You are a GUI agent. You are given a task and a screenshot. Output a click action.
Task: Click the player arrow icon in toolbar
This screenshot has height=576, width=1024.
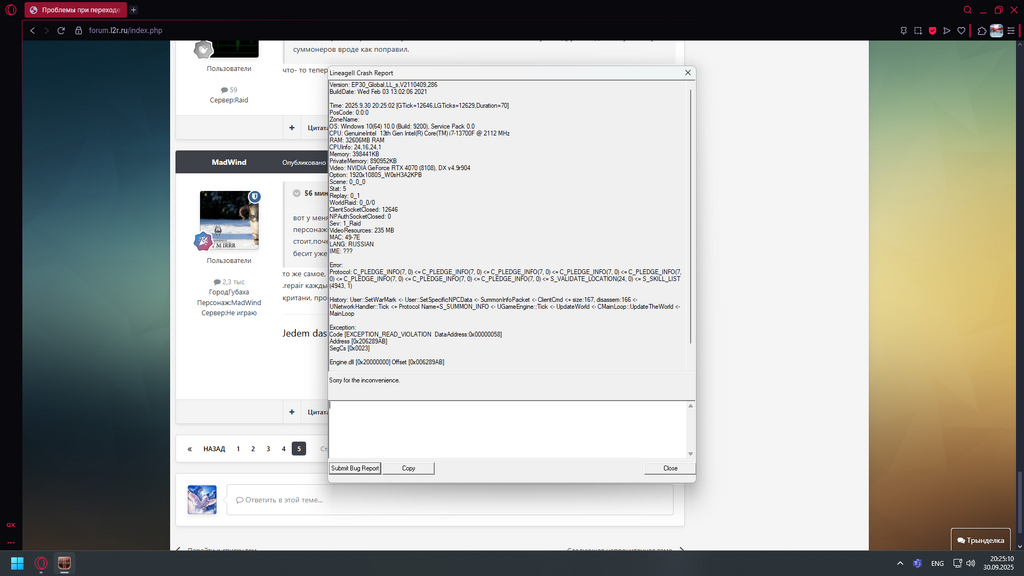tap(947, 31)
